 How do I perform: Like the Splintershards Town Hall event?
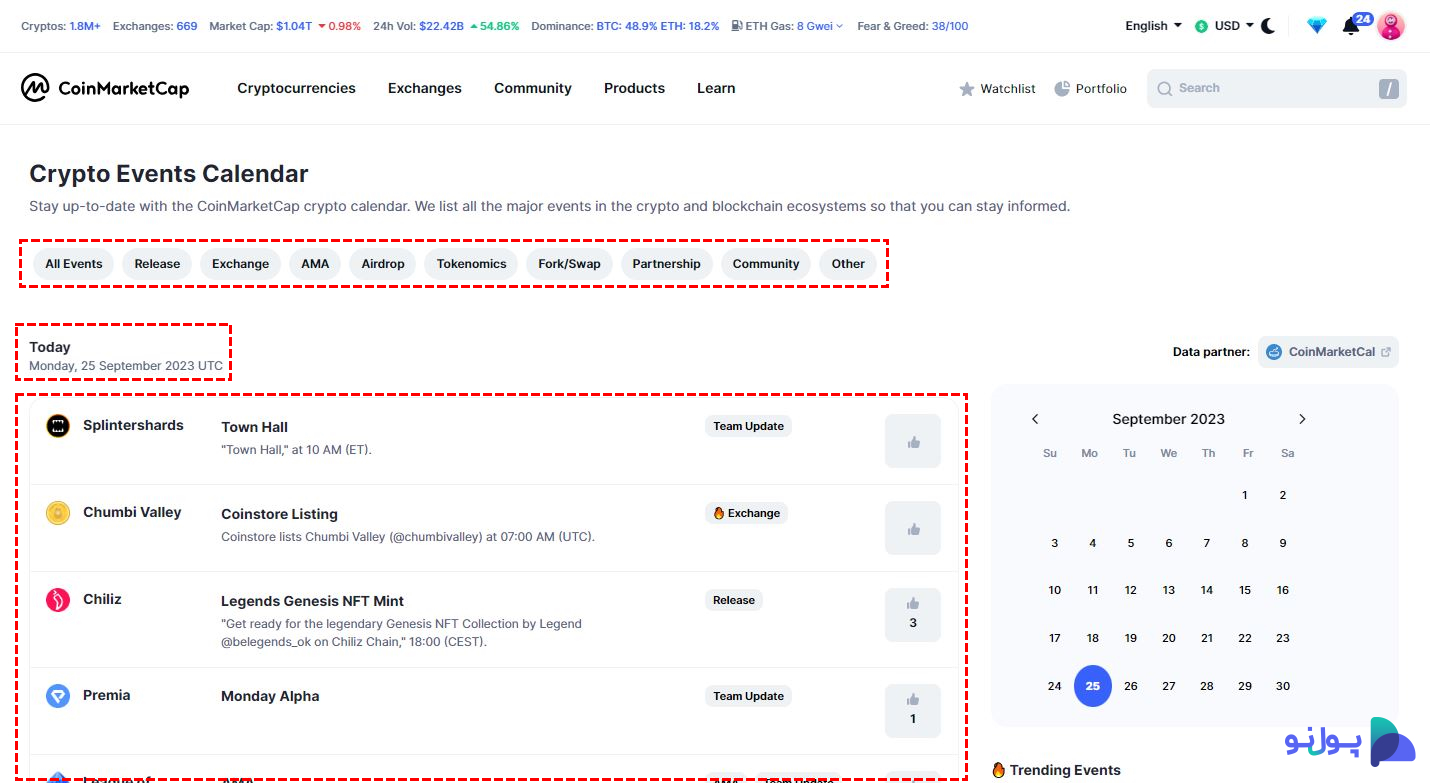tap(913, 441)
